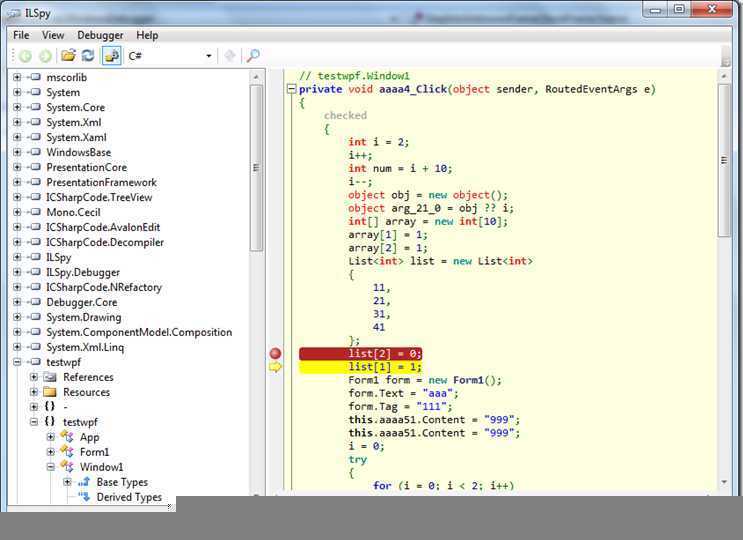Click the App class icon
The height and width of the screenshot is (540, 743).
coord(67,437)
